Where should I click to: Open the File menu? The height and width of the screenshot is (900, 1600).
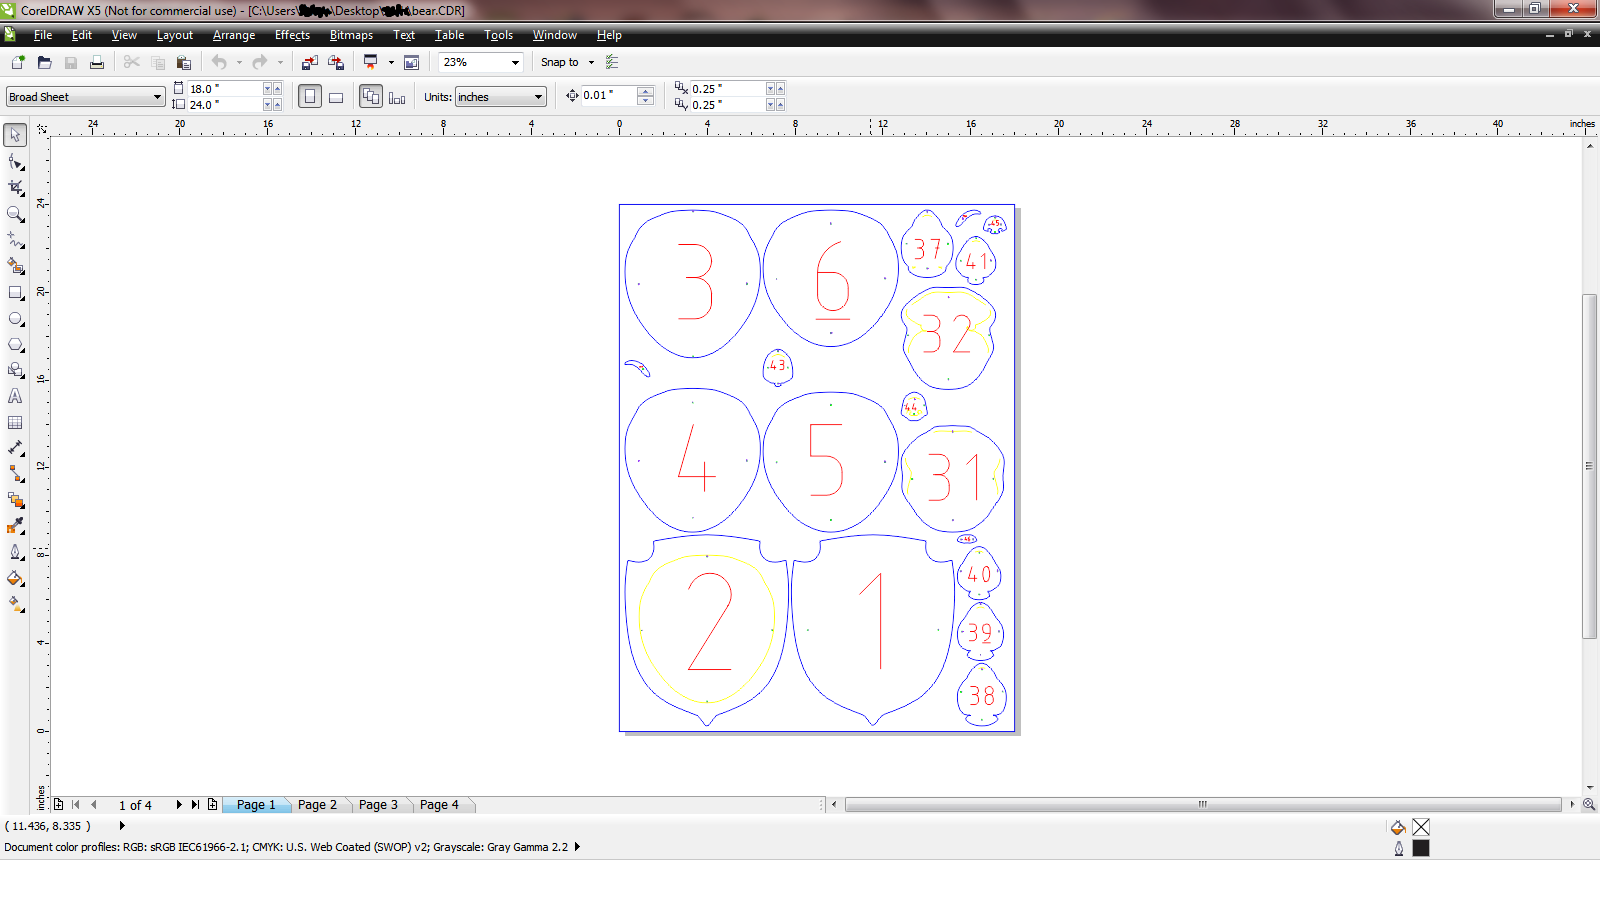coord(43,35)
